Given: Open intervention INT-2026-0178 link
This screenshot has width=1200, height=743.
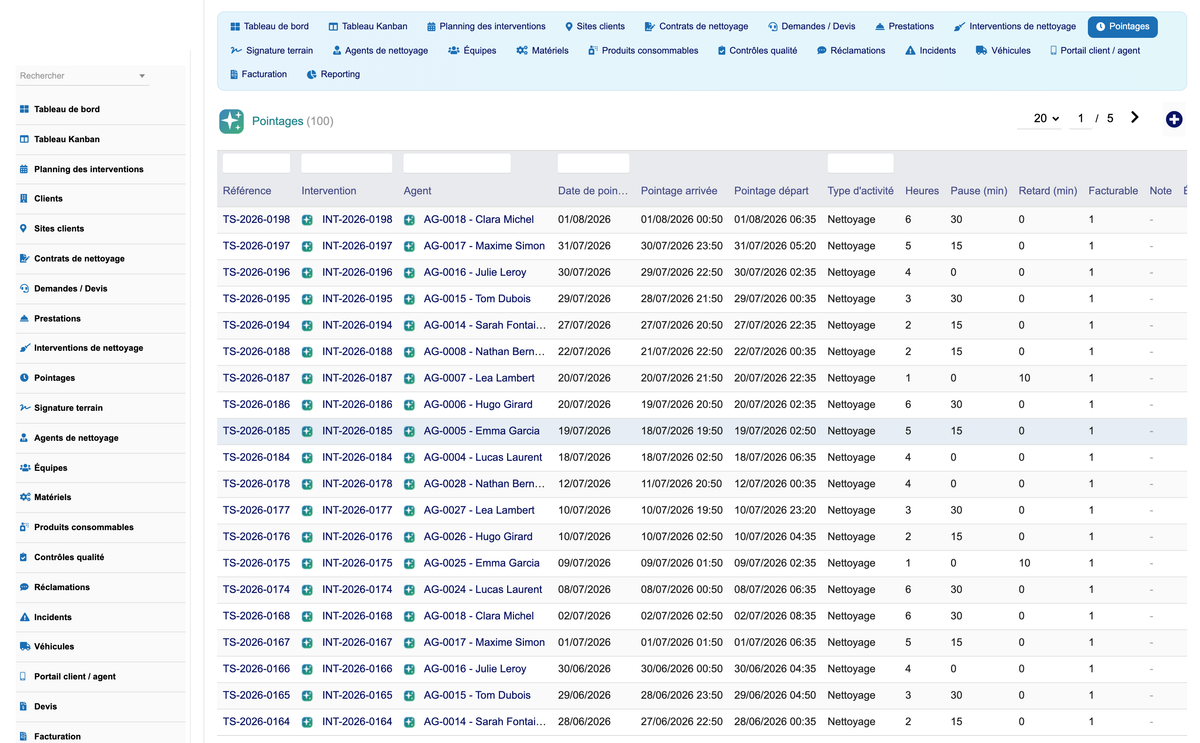Looking at the screenshot, I should coord(357,484).
